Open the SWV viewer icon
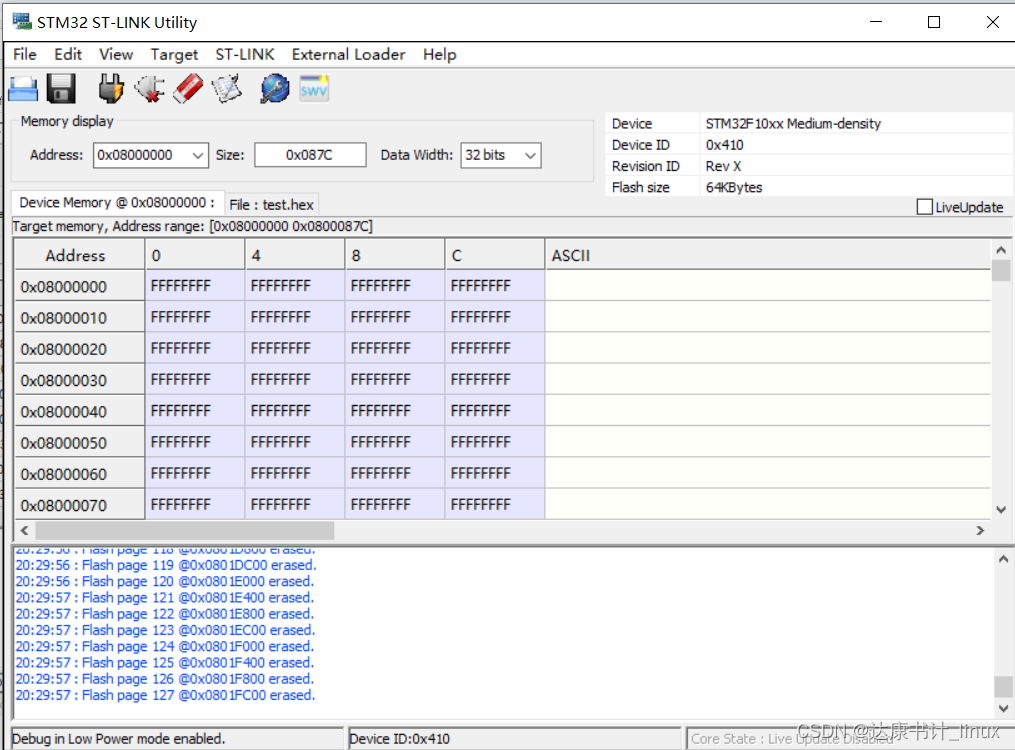 [x=314, y=89]
